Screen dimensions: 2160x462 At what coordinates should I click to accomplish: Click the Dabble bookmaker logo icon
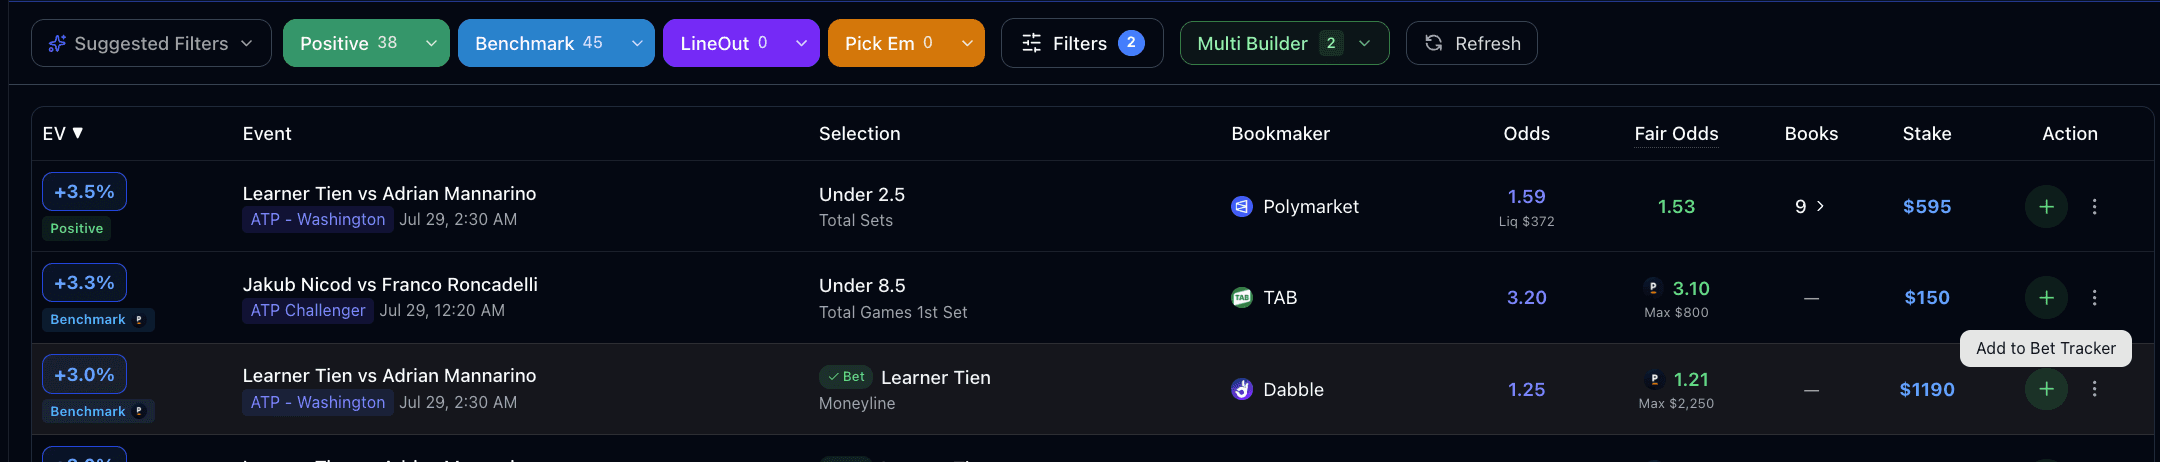tap(1242, 389)
